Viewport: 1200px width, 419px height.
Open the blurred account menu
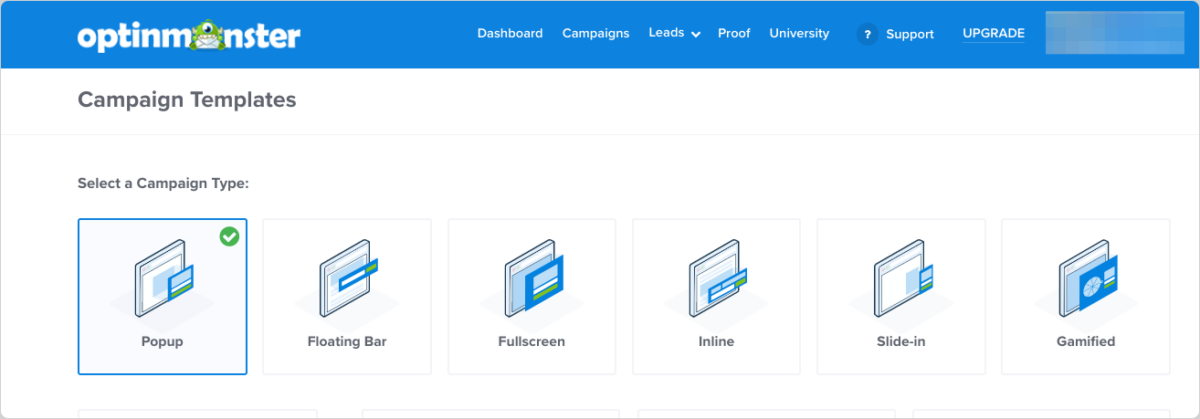point(1116,33)
